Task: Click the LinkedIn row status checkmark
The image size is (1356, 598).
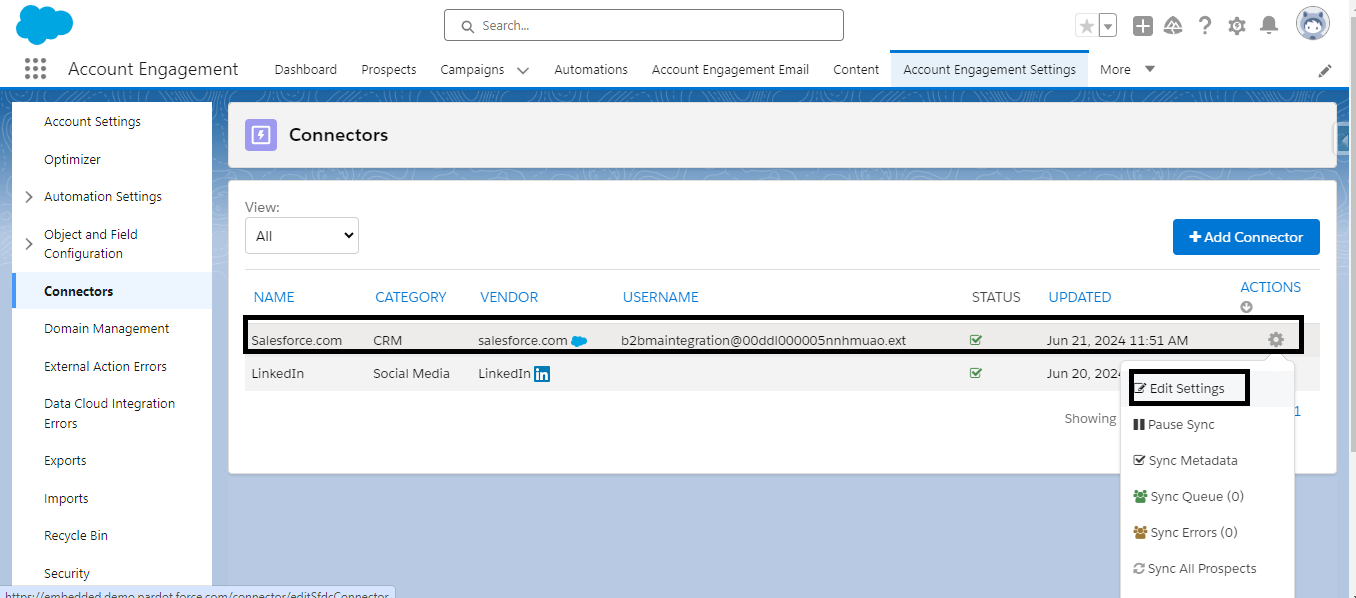Action: pos(976,373)
